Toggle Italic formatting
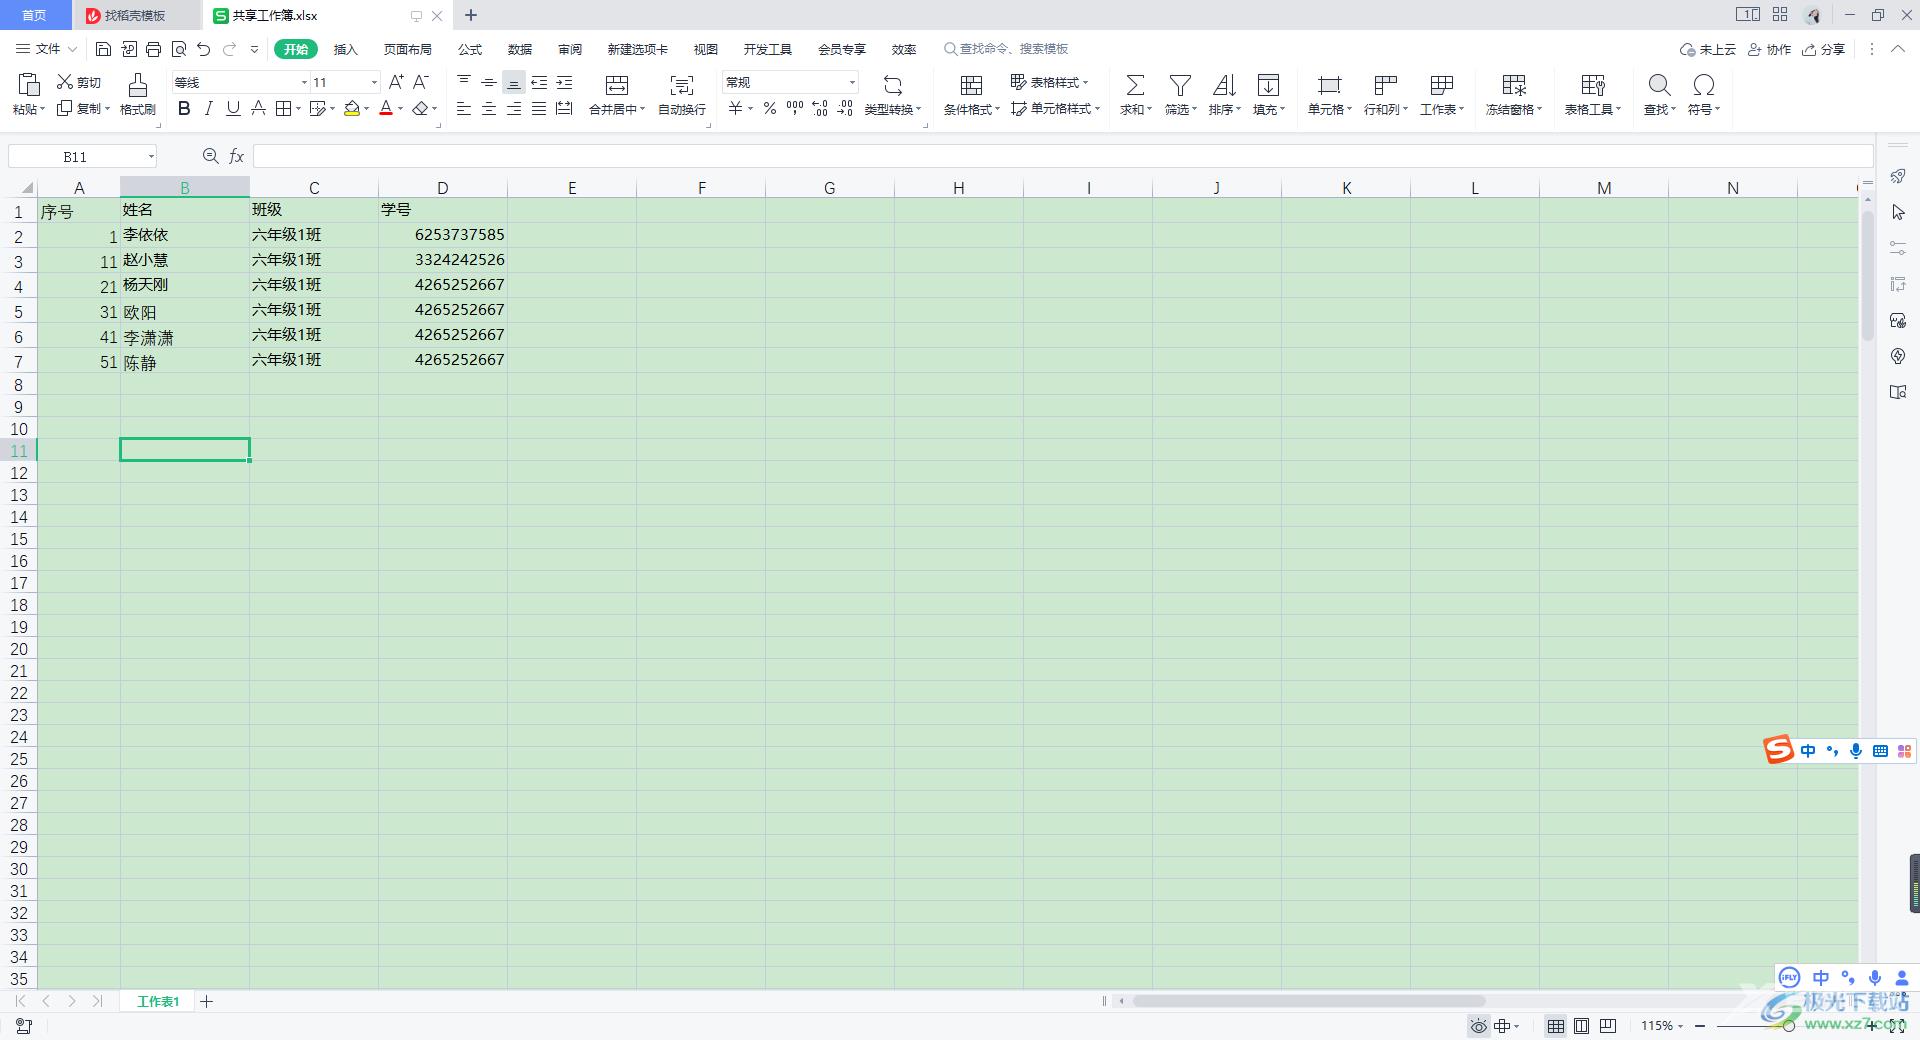 point(209,108)
